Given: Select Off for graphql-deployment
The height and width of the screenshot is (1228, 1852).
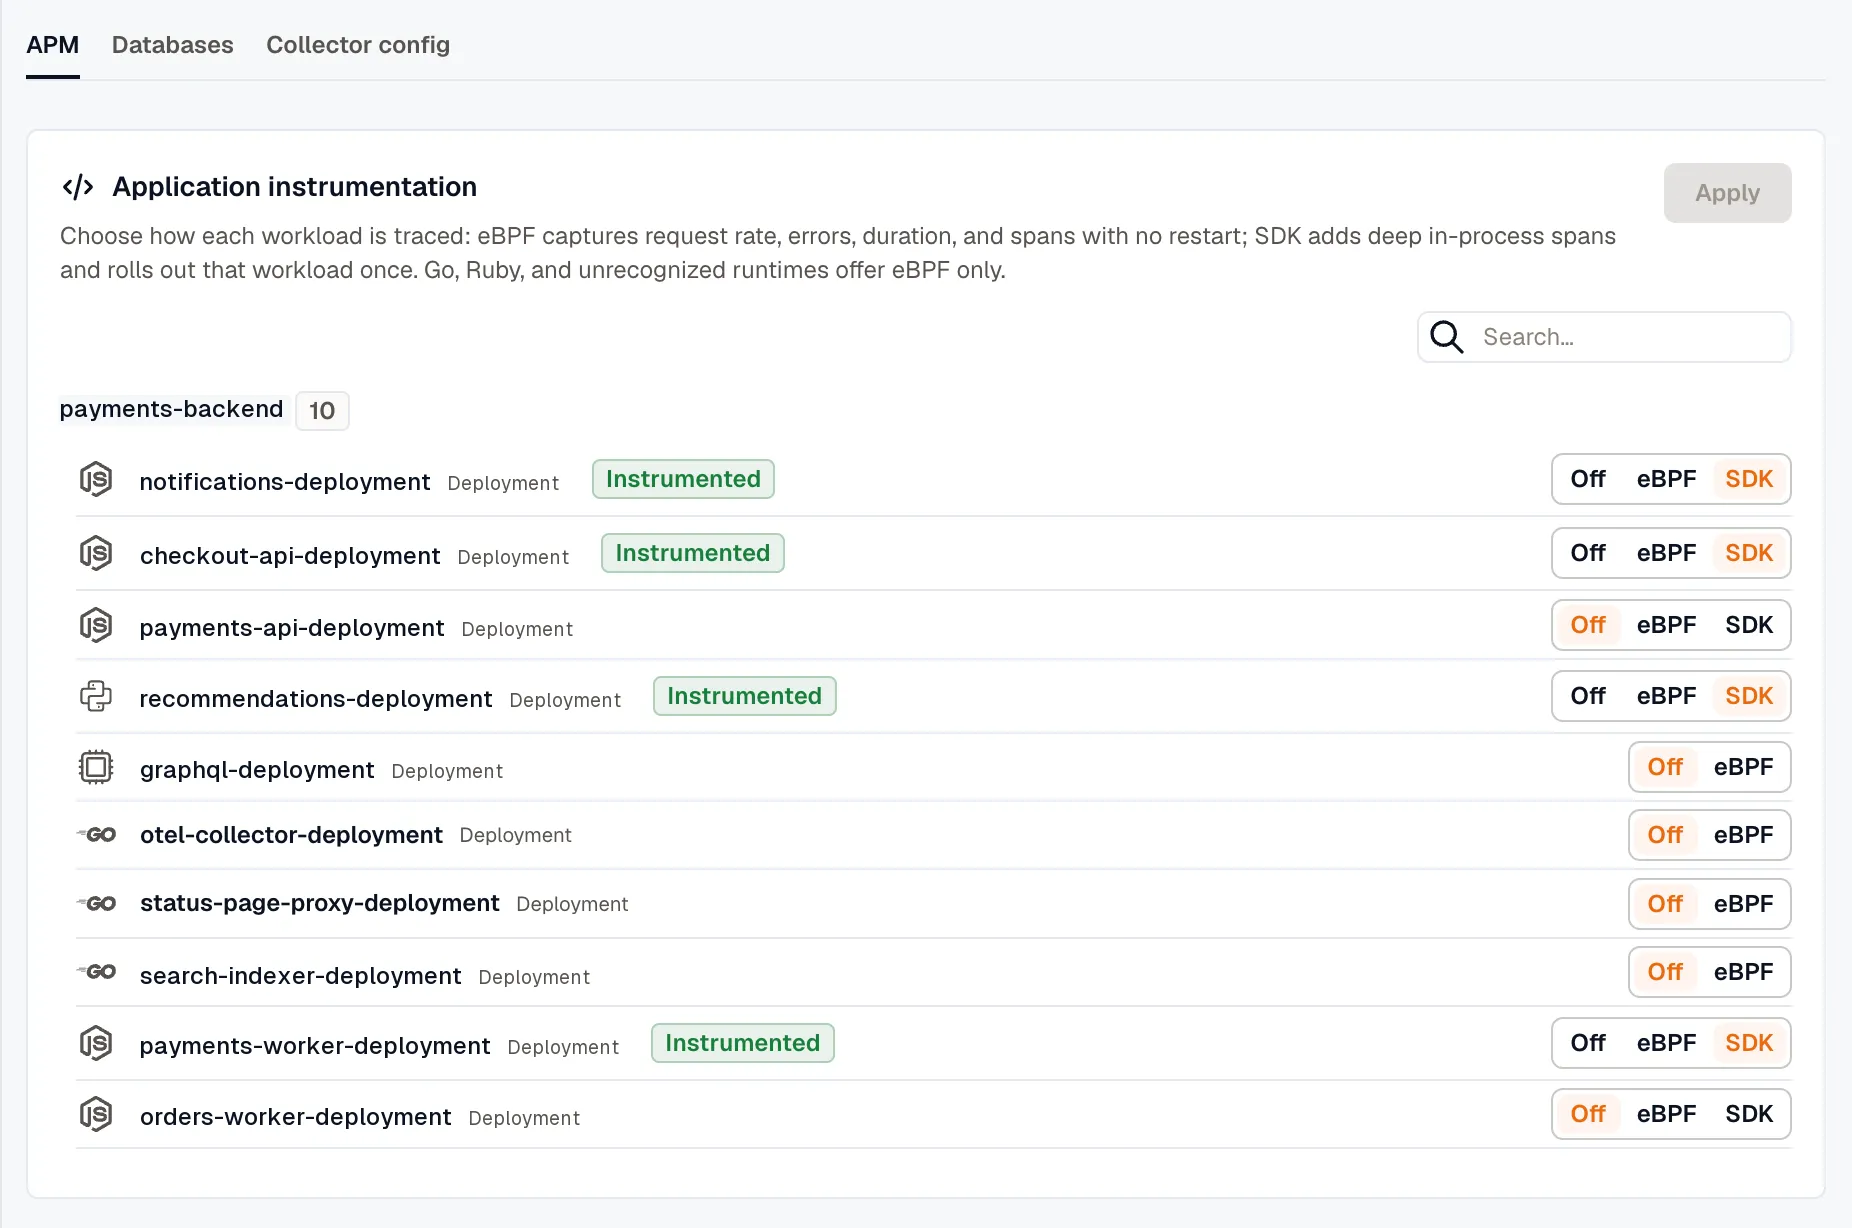Looking at the screenshot, I should coord(1665,767).
